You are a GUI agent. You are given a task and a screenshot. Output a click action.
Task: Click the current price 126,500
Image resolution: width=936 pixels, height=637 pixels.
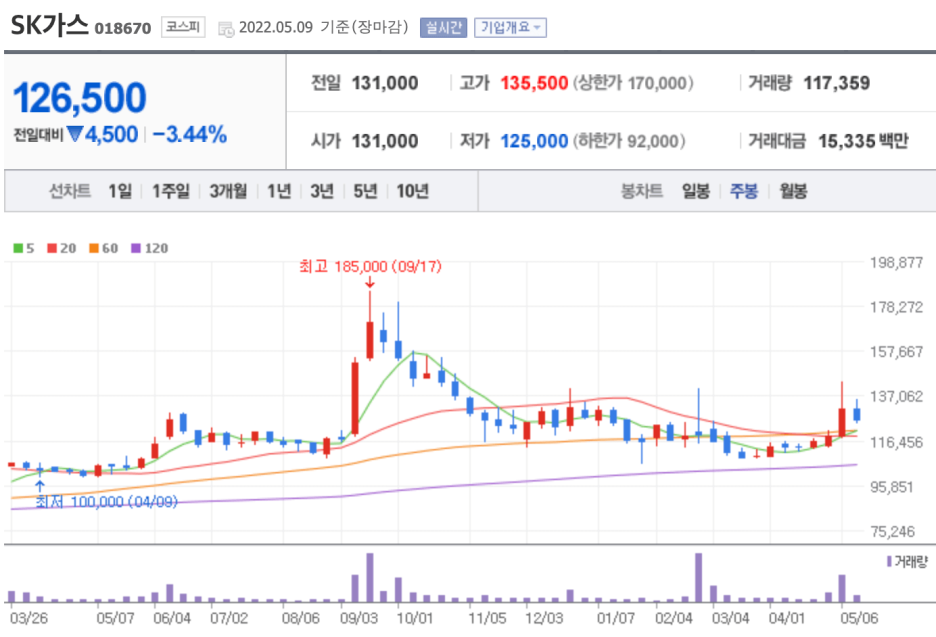pyautogui.click(x=79, y=97)
